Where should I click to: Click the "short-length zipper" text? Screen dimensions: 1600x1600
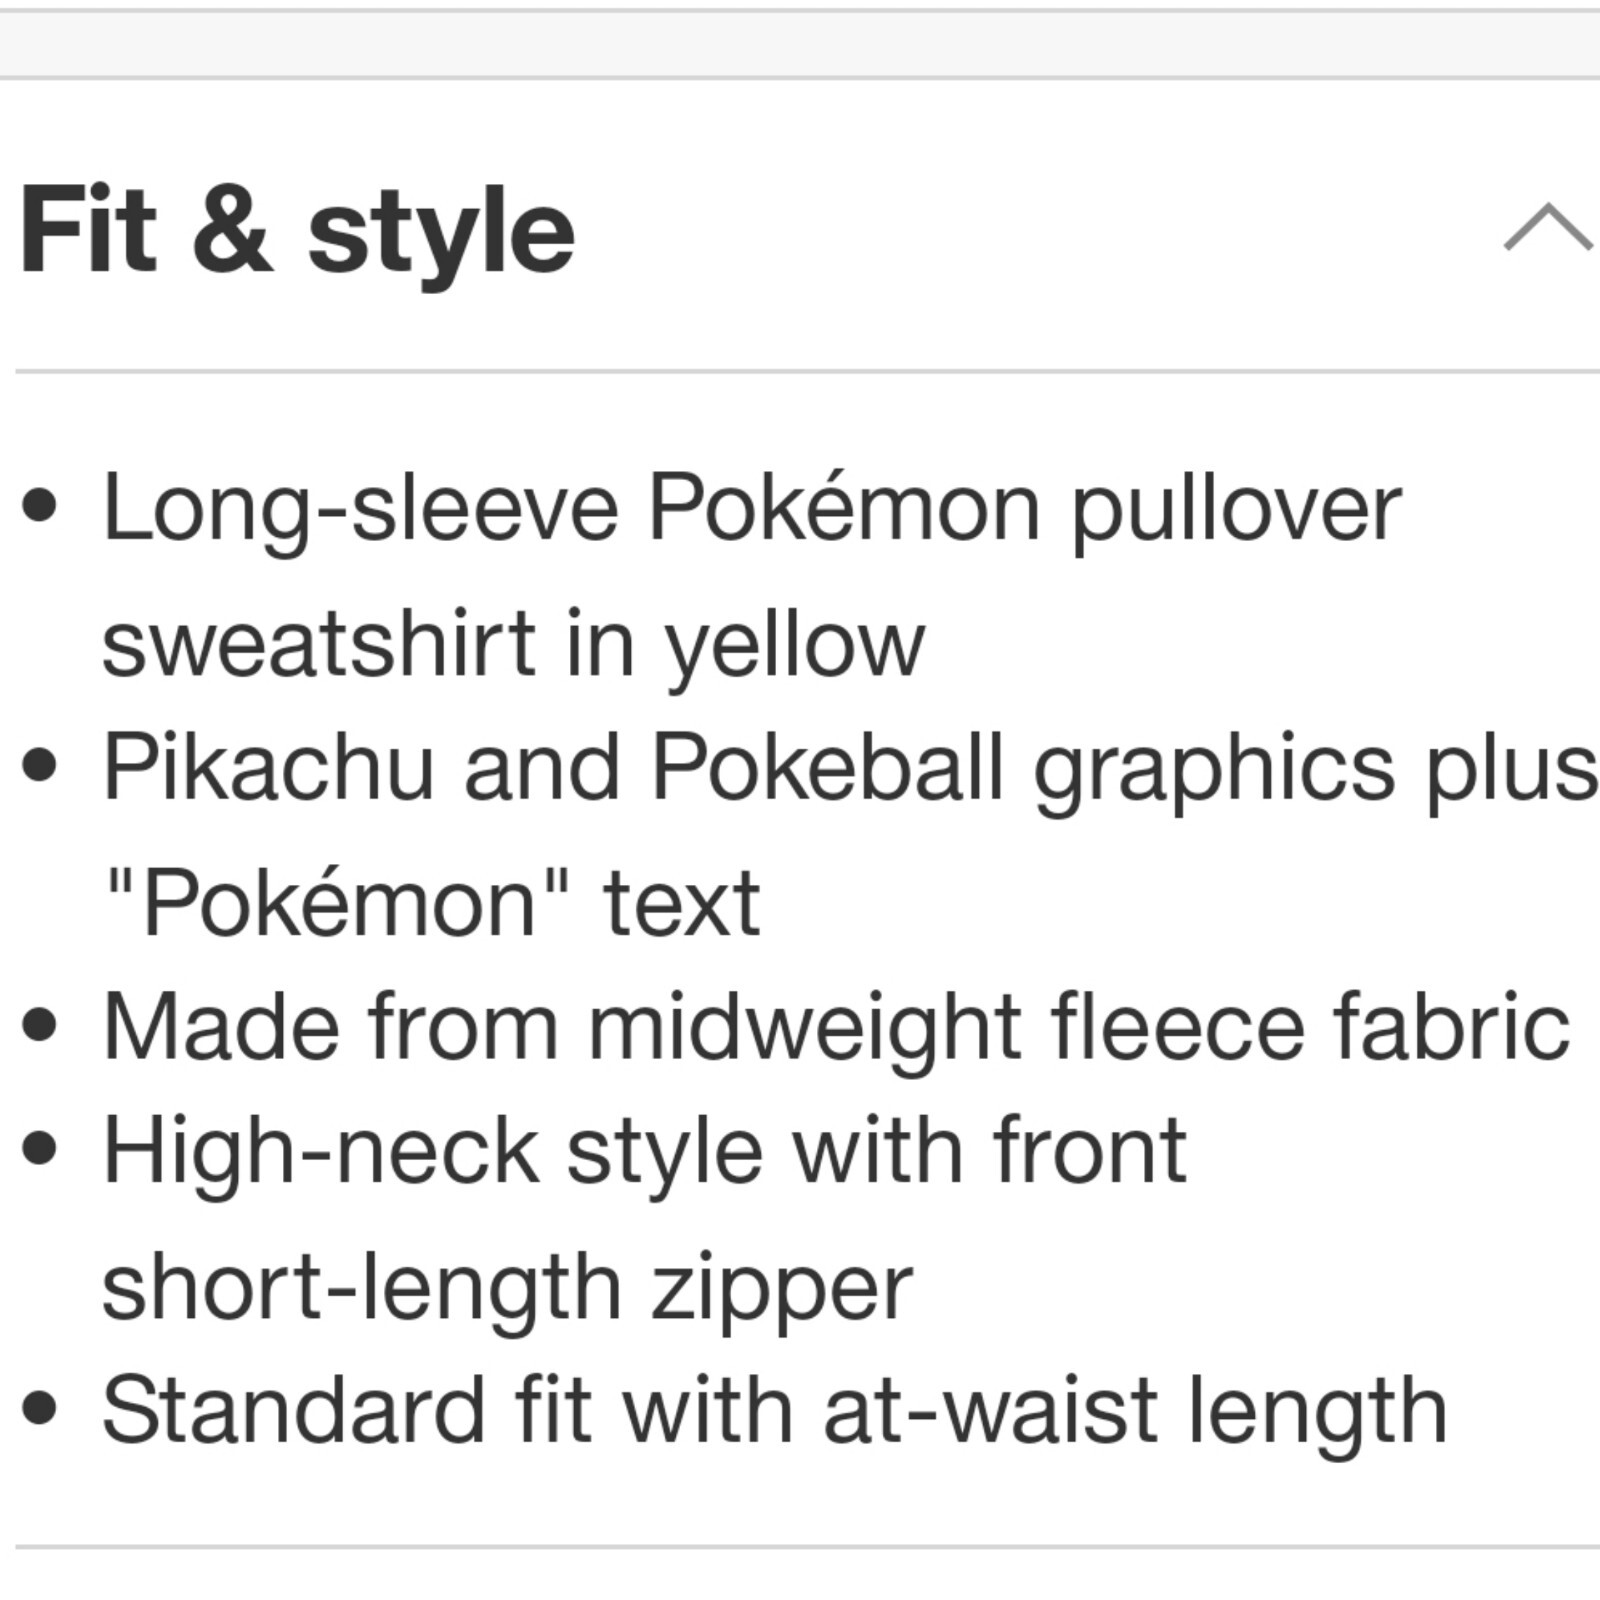[x=507, y=1288]
